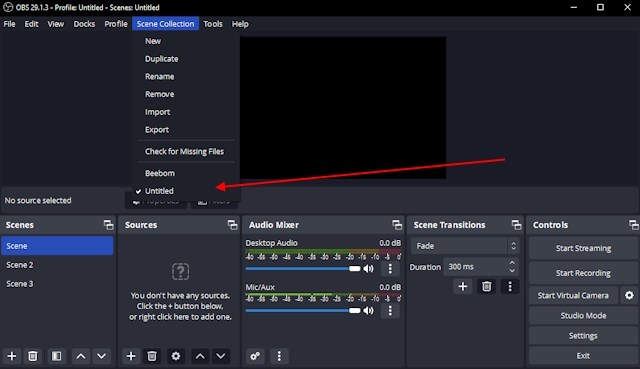Close the Scene Collection menu
Image resolution: width=640 pixels, height=369 pixels.
coord(165,24)
